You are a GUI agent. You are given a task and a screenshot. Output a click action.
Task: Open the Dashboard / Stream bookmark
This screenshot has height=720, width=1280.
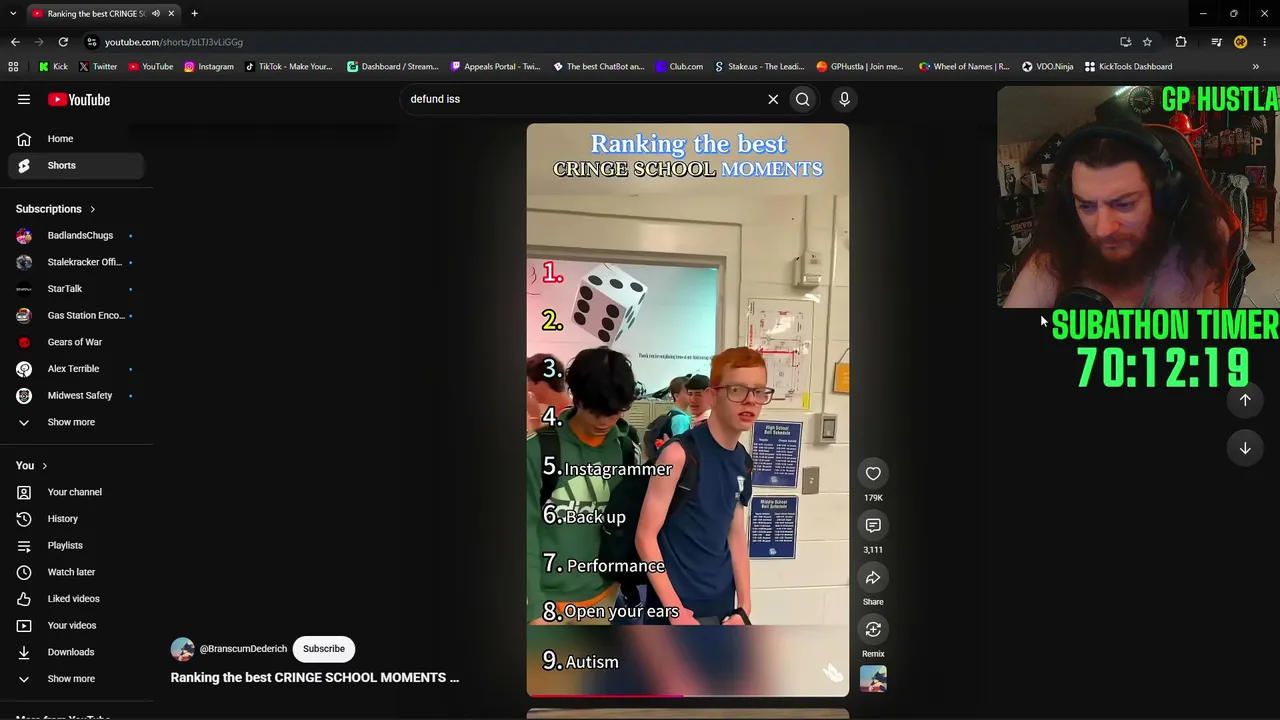(392, 67)
